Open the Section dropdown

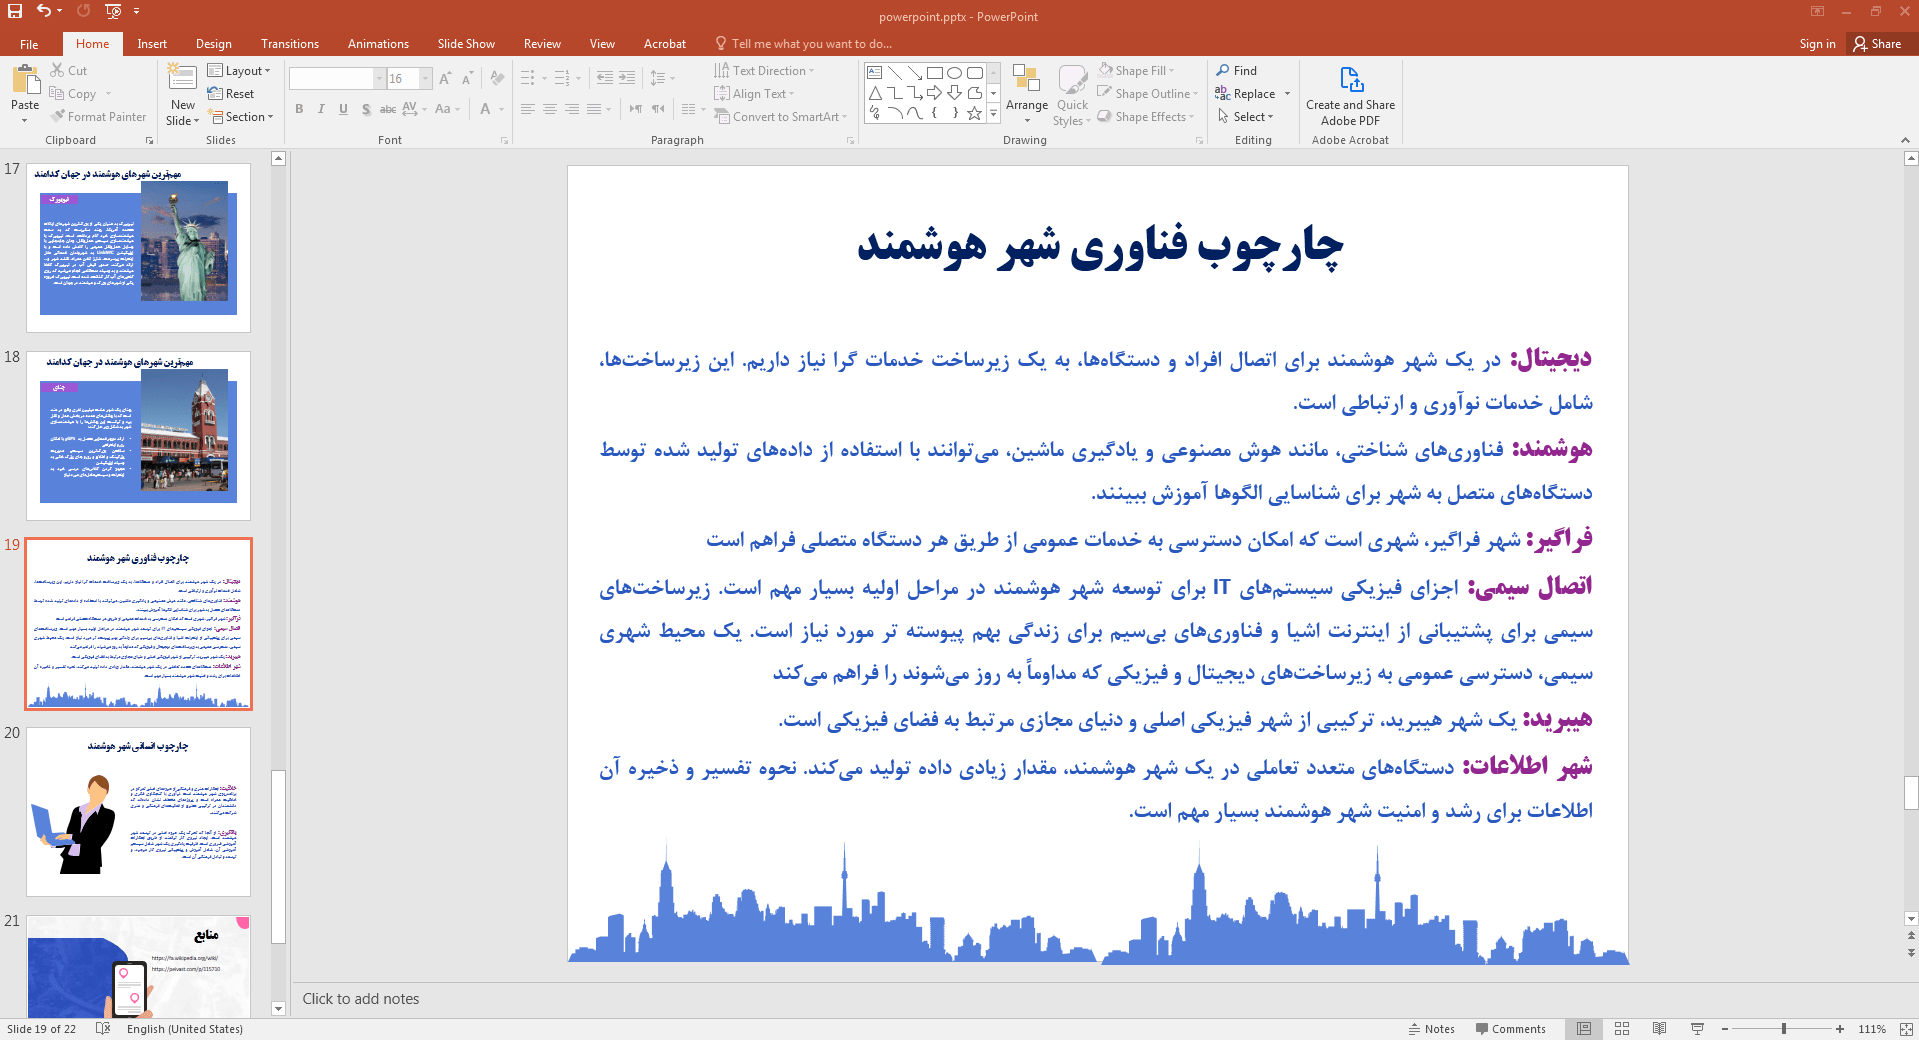coord(241,117)
